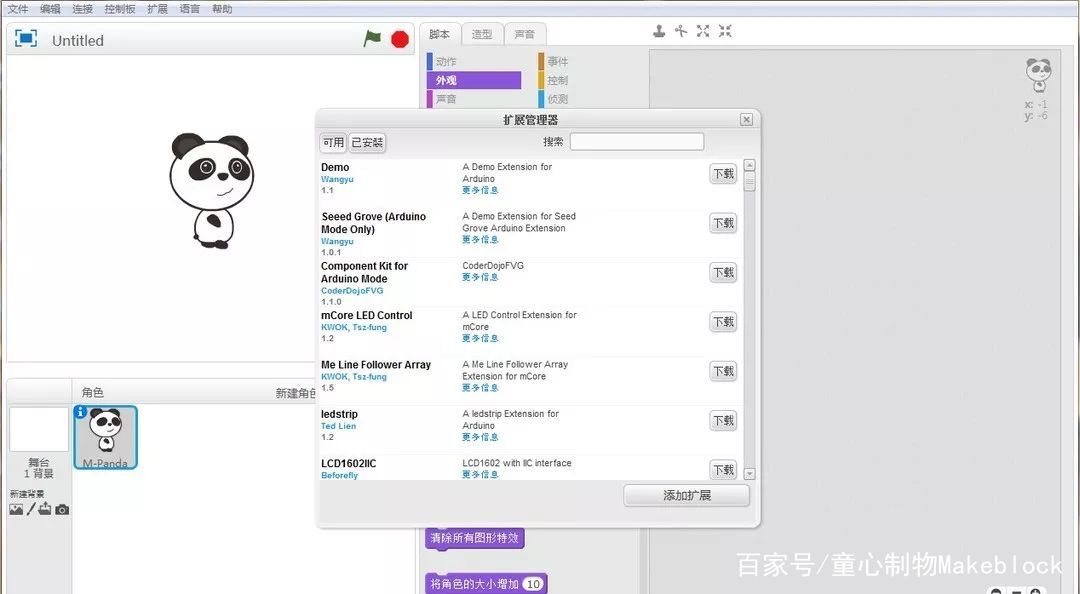Screen dimensions: 1080x594
Task: Choose new backdrop from library icon
Action: [x=16, y=509]
